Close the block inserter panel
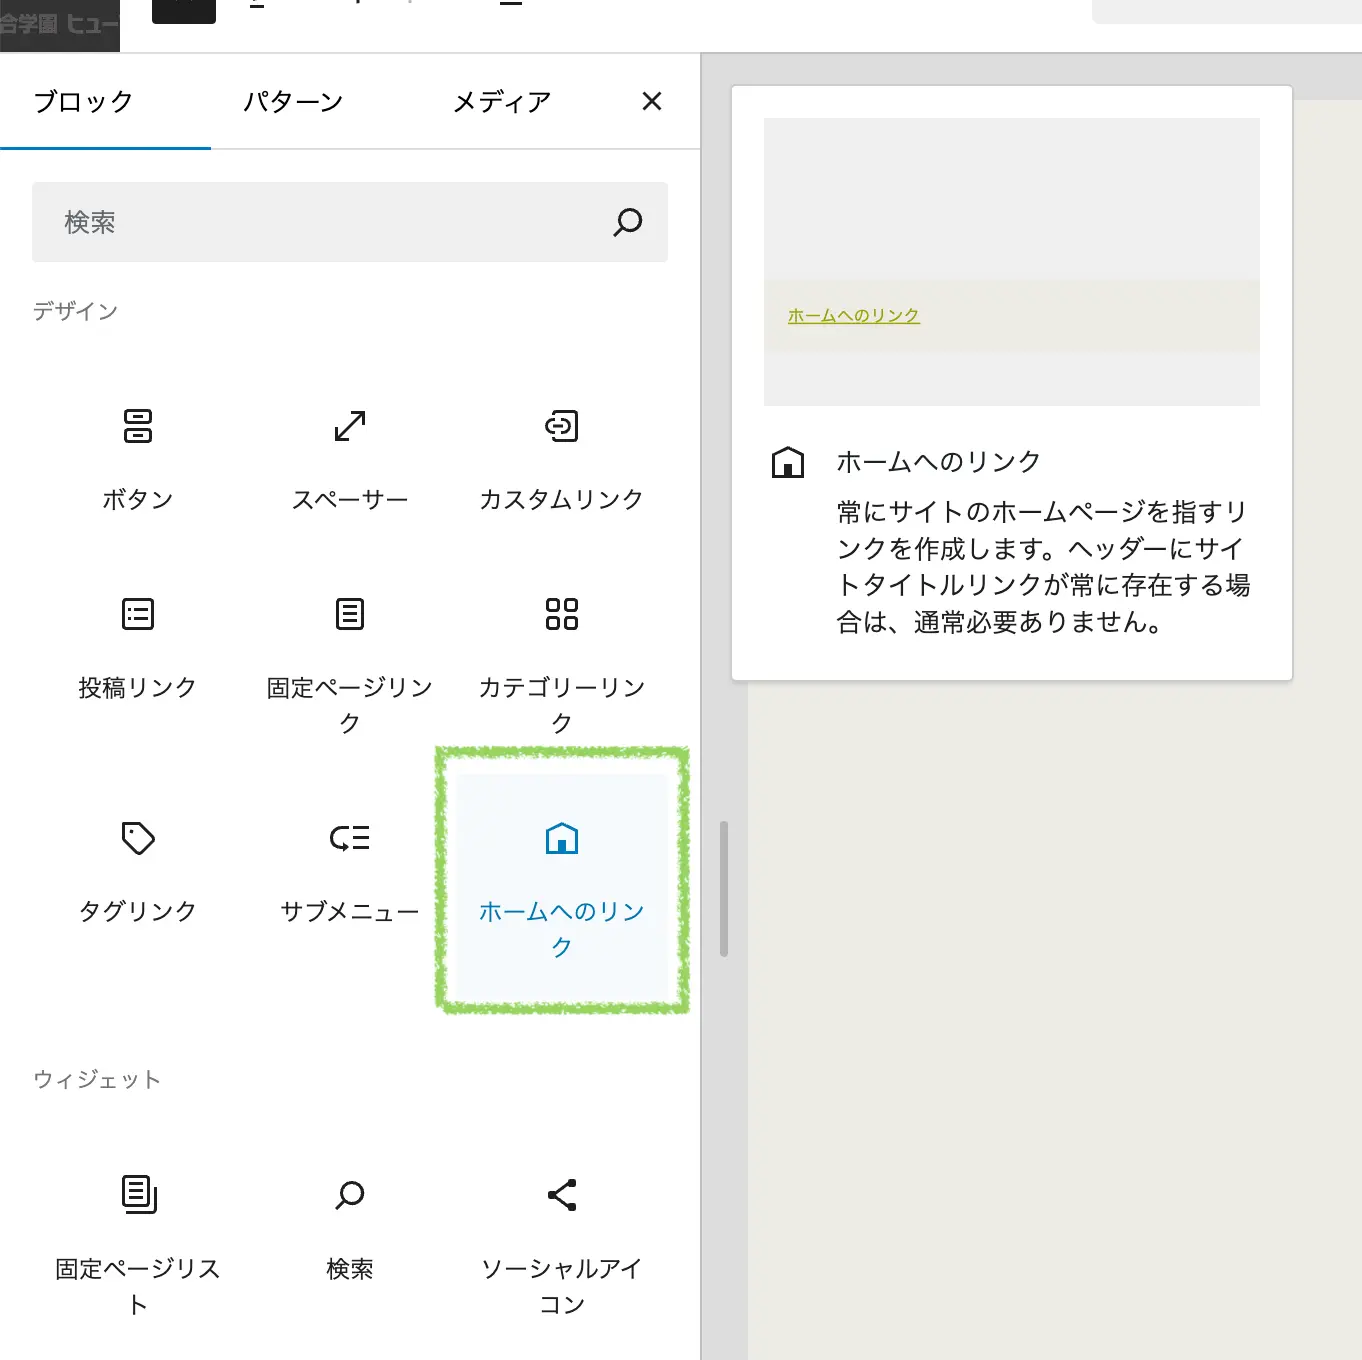The image size is (1362, 1360). point(652,101)
